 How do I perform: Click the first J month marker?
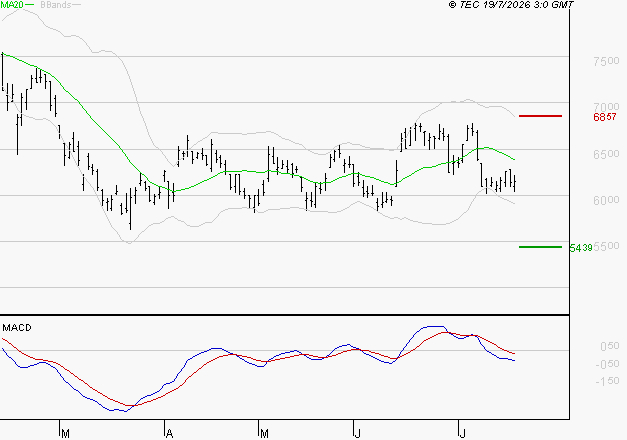(x=358, y=434)
